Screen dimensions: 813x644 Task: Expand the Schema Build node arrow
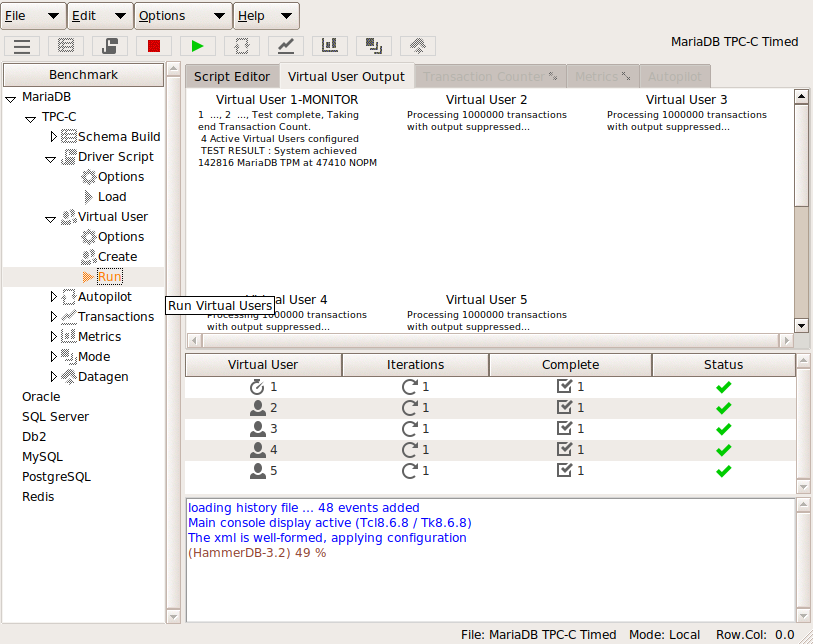click(x=53, y=136)
